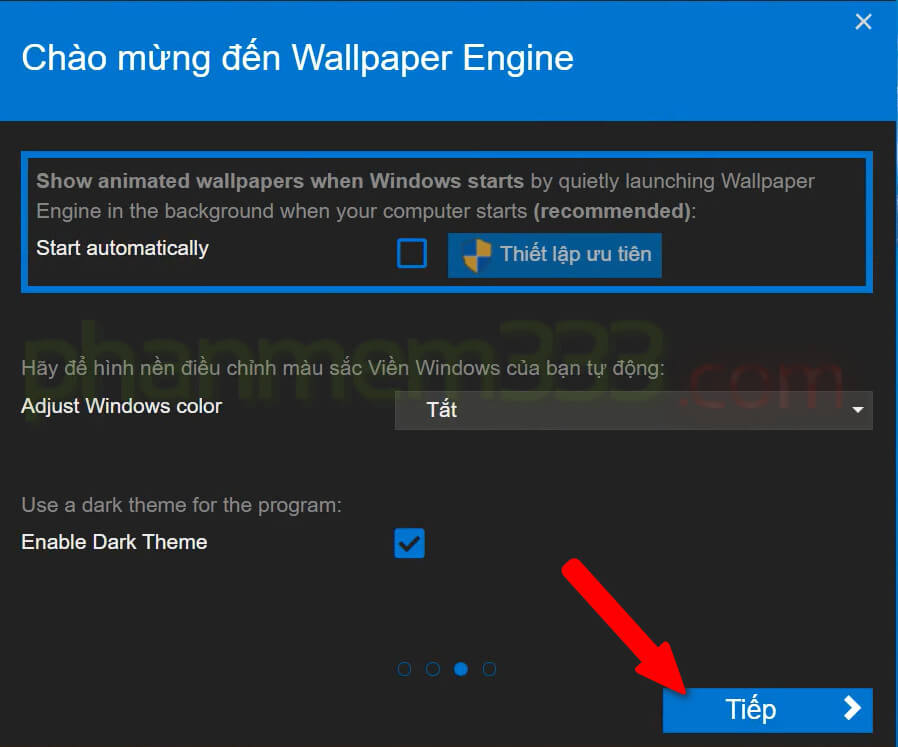Enable the Start automatically checkbox
The height and width of the screenshot is (747, 898).
pos(412,253)
